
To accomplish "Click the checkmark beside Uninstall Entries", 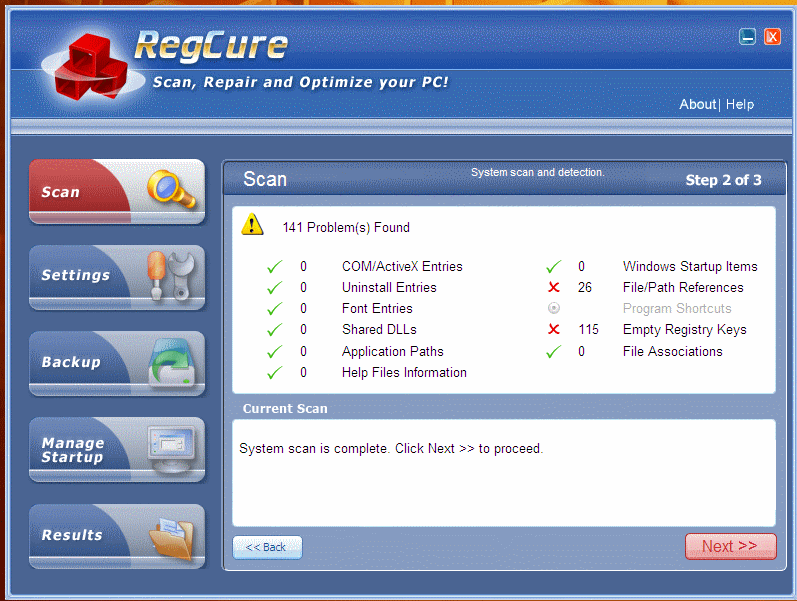I will click(x=274, y=288).
